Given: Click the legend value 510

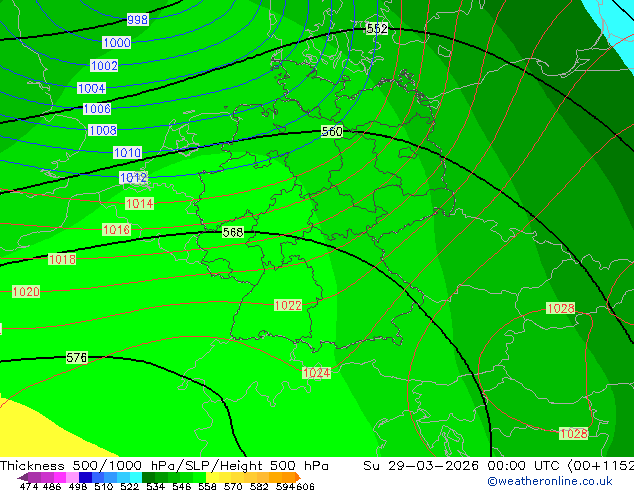Looking at the screenshot, I should coord(104,486).
